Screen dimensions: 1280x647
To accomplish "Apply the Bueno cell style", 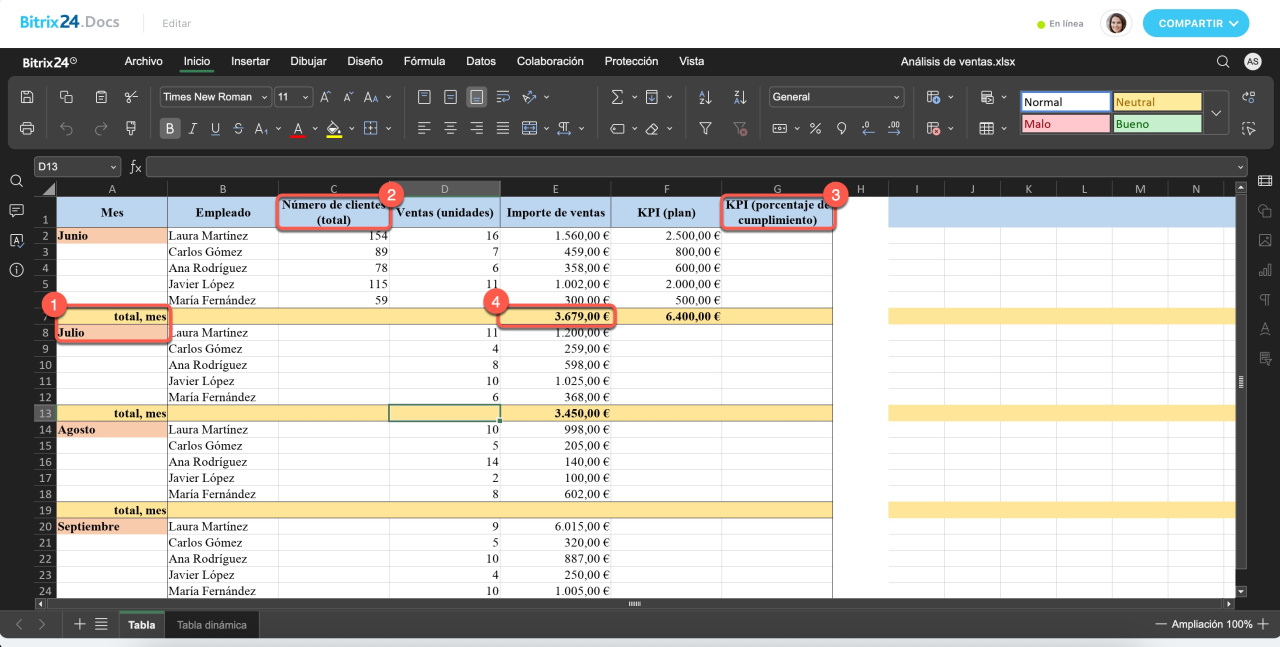I will tap(1156, 124).
